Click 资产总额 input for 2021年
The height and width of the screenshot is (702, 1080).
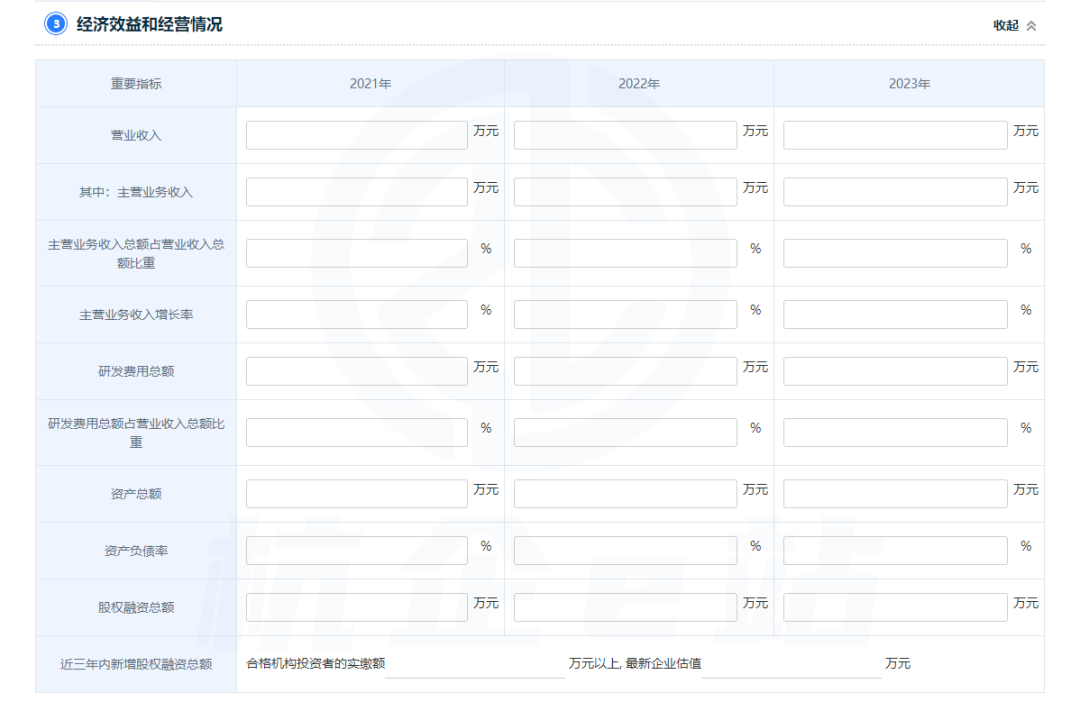[357, 494]
